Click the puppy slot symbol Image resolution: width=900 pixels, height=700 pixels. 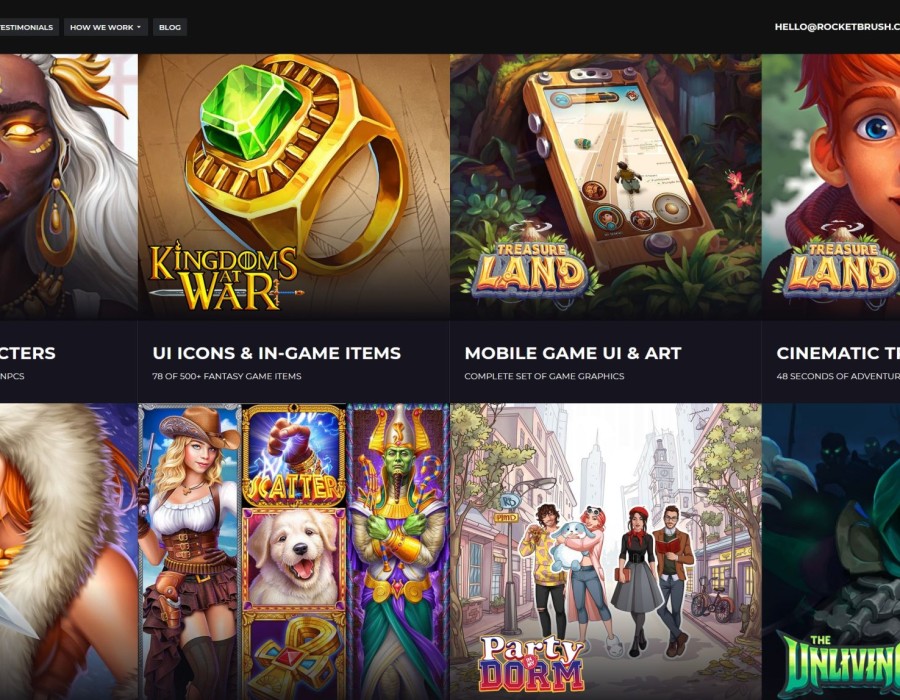(x=294, y=559)
